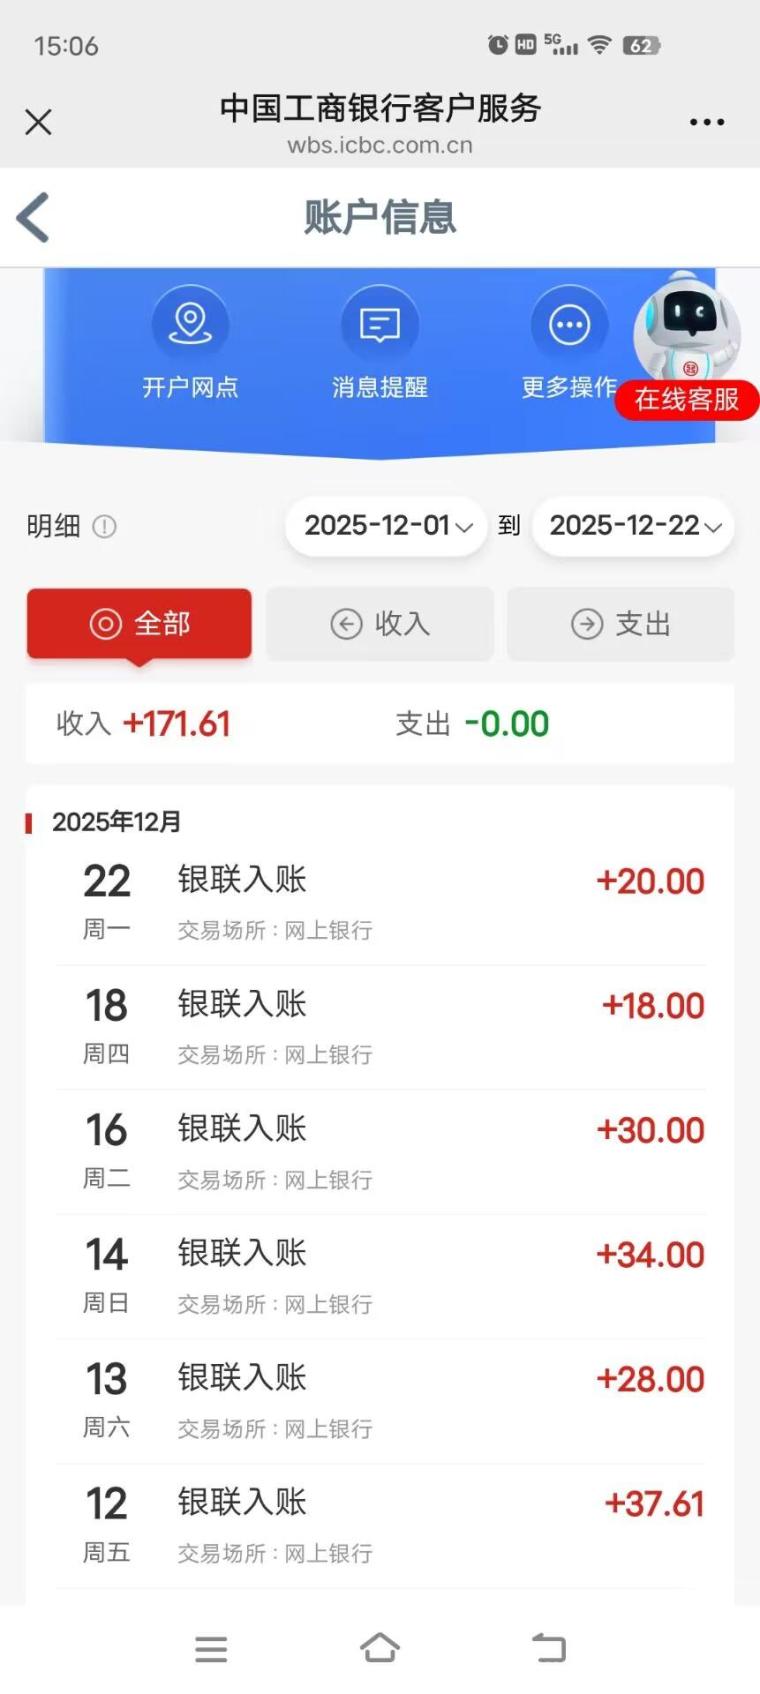Close the ICBC webview with X

[x=38, y=122]
